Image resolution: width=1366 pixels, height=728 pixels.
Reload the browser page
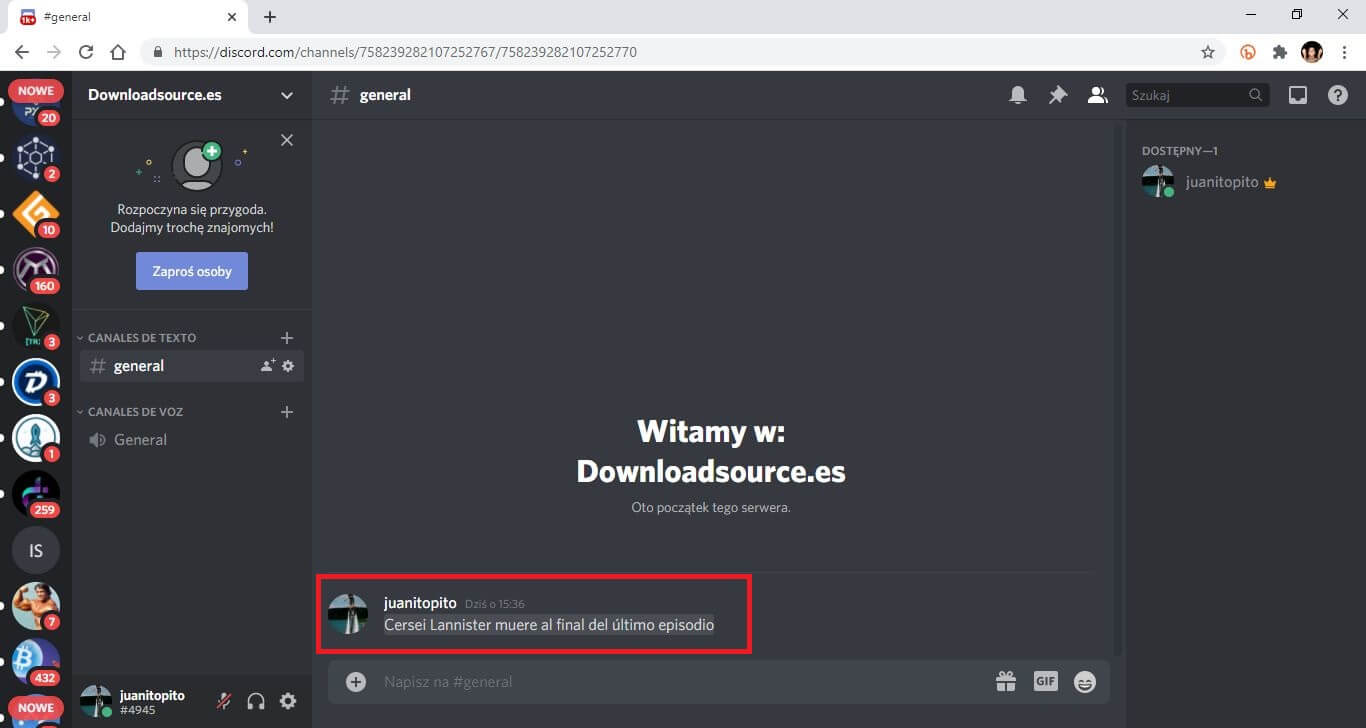tap(86, 52)
